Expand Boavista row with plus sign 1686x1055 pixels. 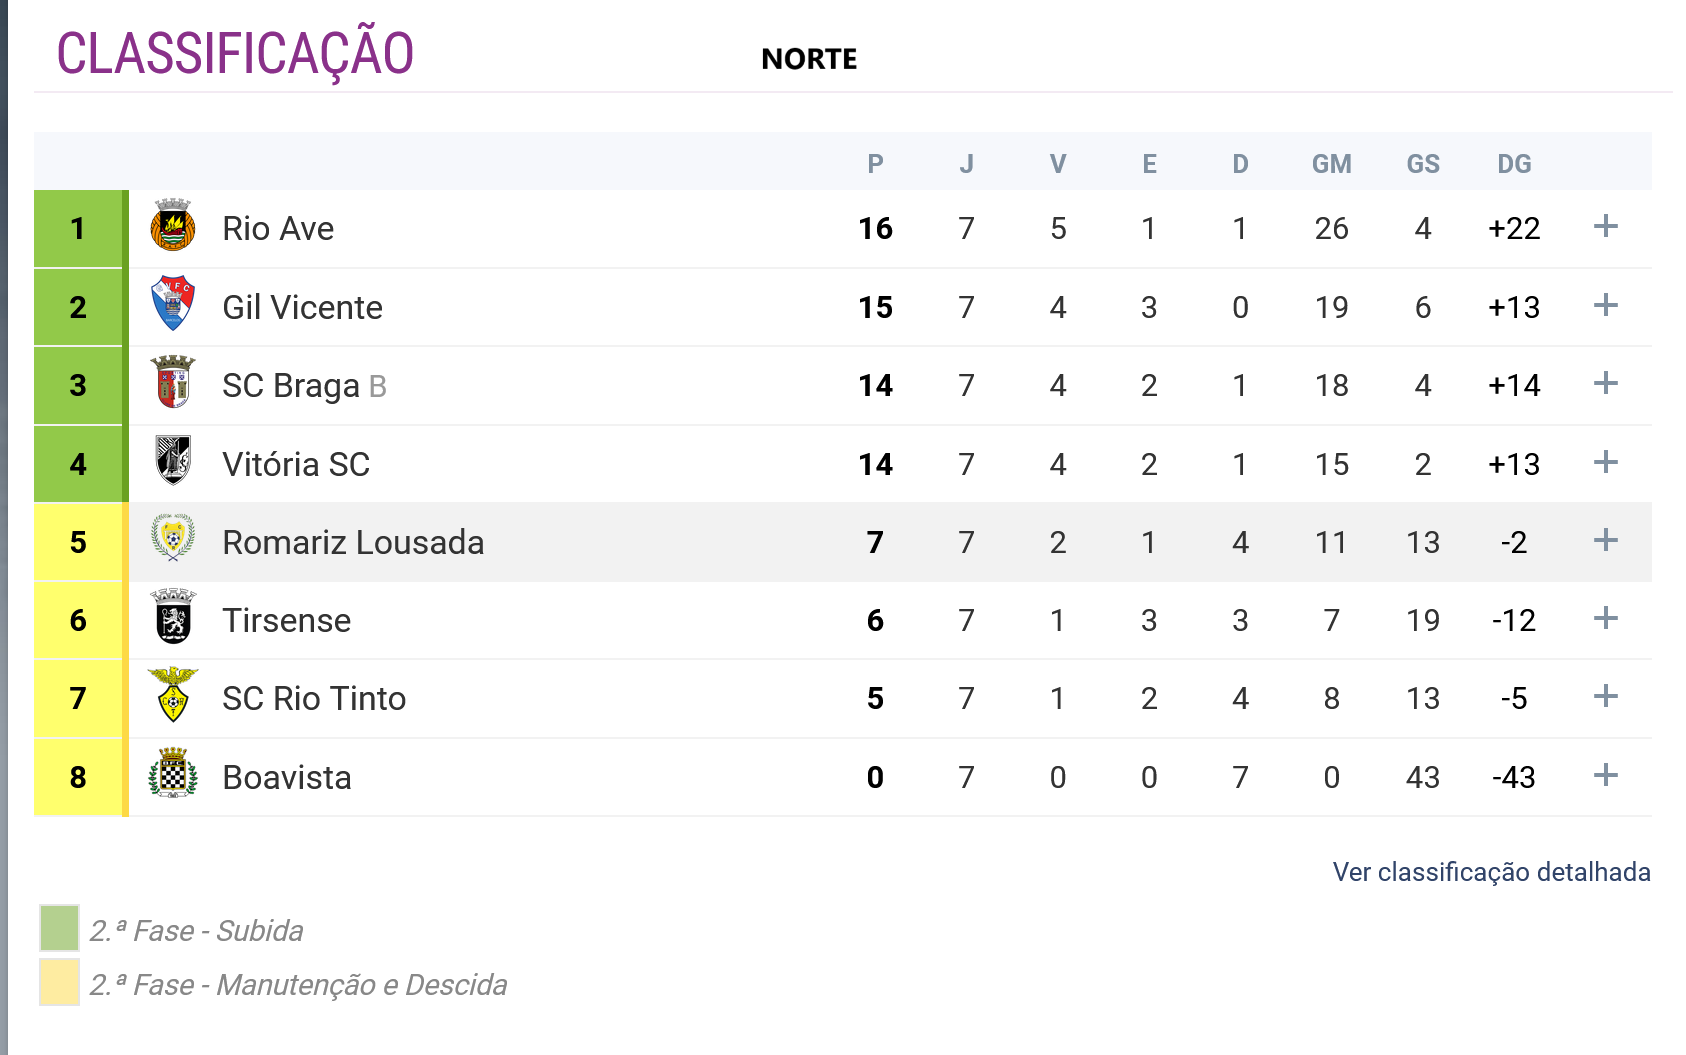click(x=1605, y=775)
